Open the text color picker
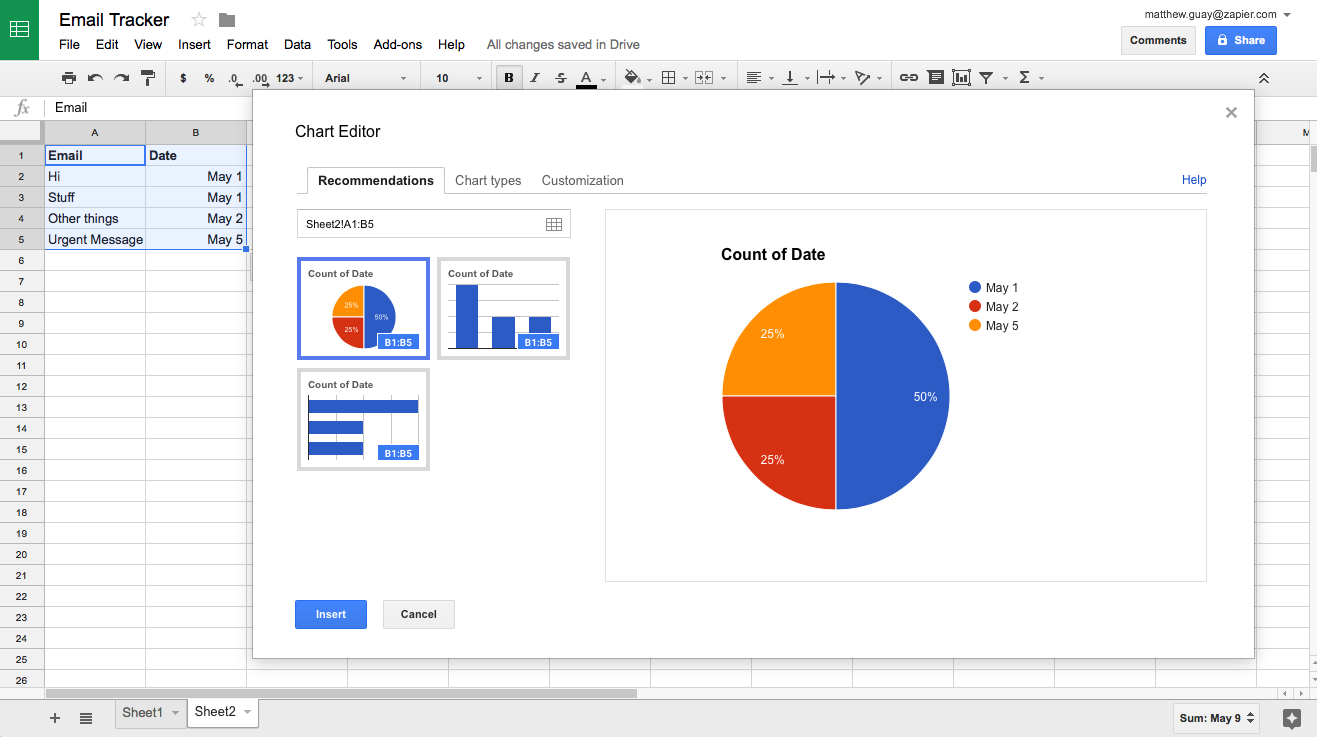The height and width of the screenshot is (737, 1317). click(586, 78)
